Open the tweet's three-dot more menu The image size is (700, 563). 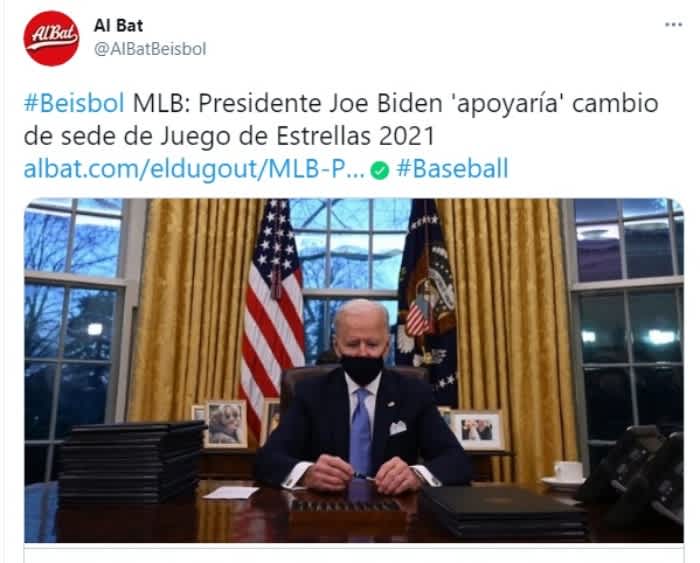click(x=673, y=25)
